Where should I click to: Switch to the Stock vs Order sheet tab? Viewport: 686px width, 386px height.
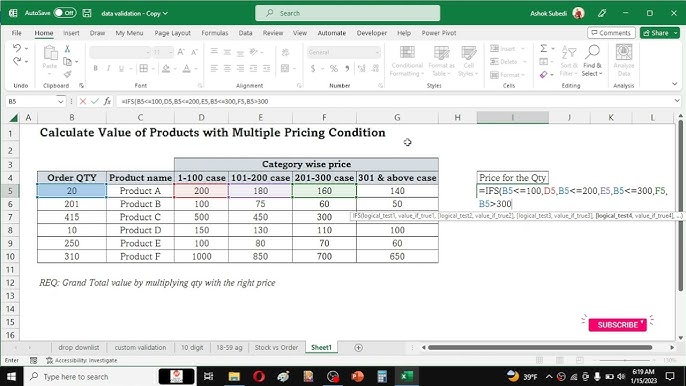(276, 347)
